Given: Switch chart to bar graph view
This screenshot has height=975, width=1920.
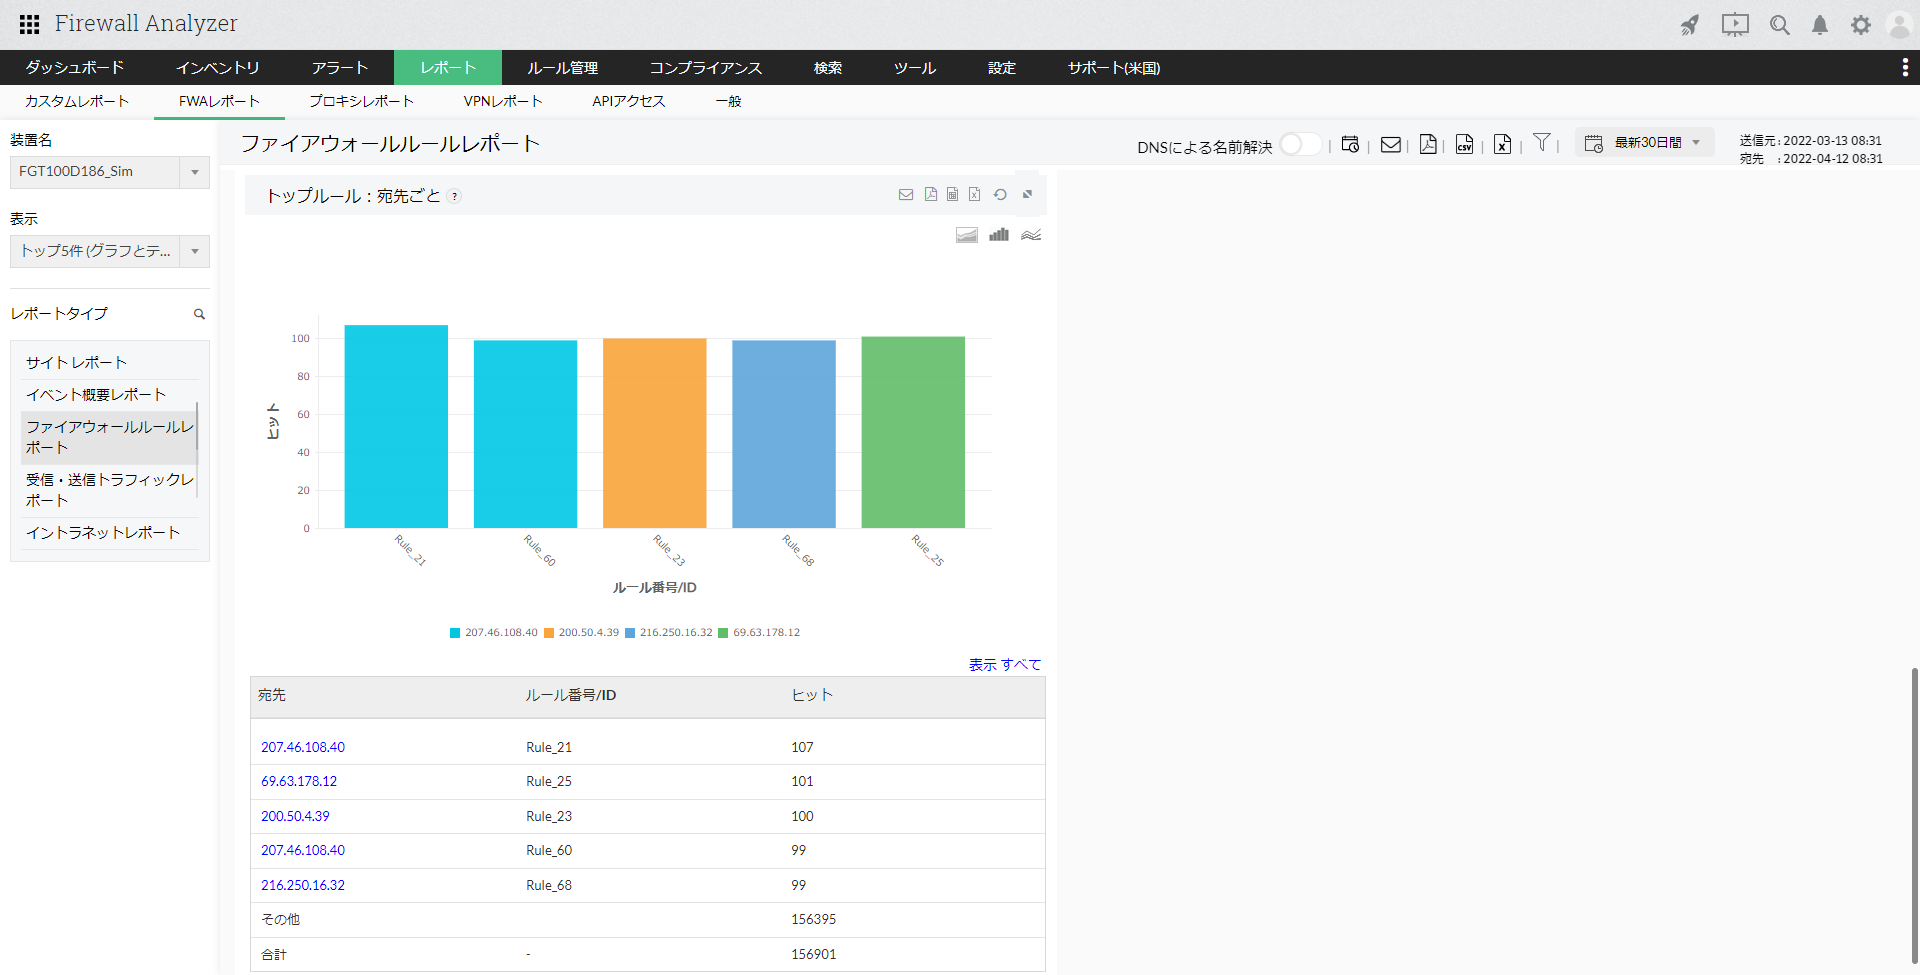Looking at the screenshot, I should click(998, 235).
